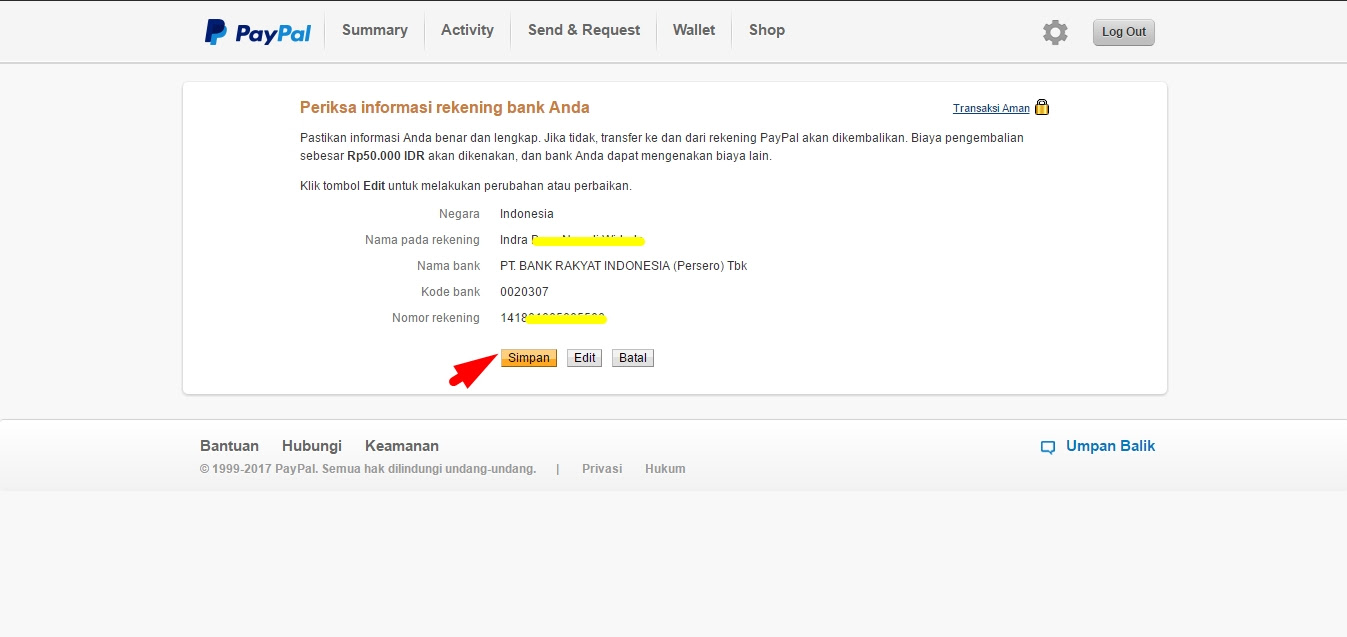Click the Nama bank label
The image size is (1347, 637).
click(448, 266)
